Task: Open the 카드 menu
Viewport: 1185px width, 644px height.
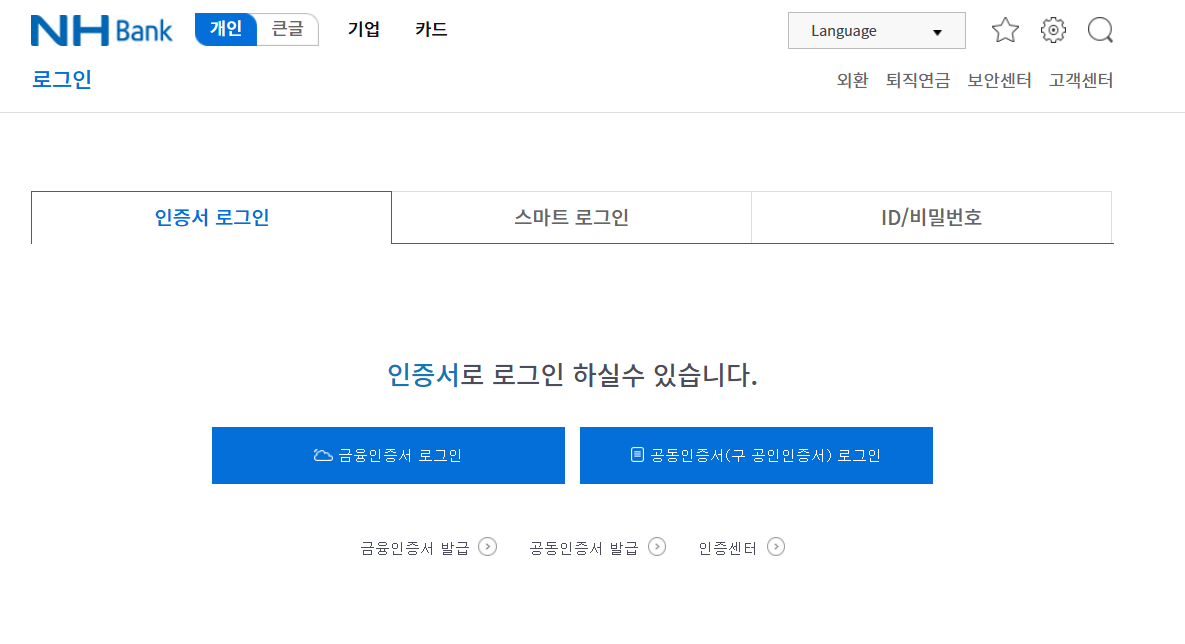Action: (430, 30)
